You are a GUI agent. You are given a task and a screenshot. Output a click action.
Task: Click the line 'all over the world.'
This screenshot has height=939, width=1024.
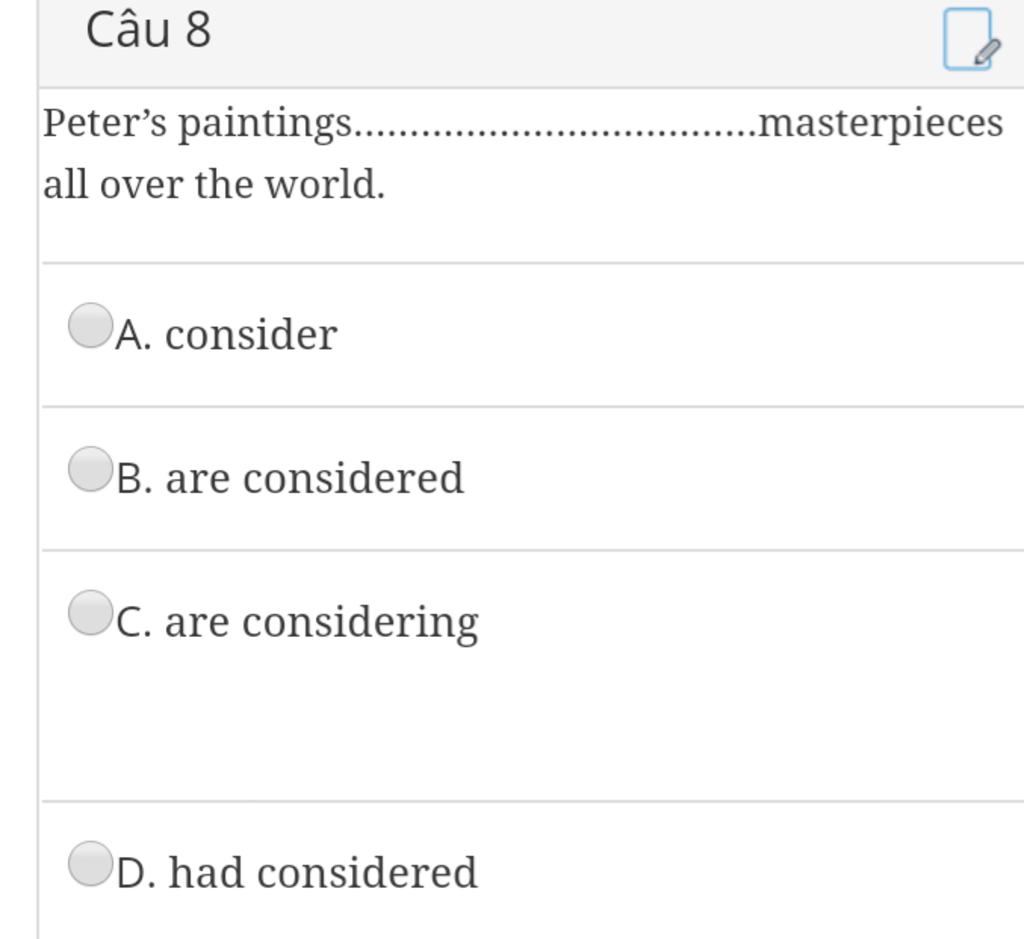click(214, 185)
